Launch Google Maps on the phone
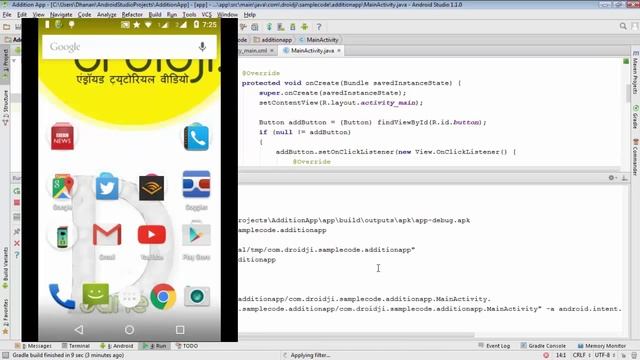This screenshot has height=360, width=640. [x=62, y=187]
